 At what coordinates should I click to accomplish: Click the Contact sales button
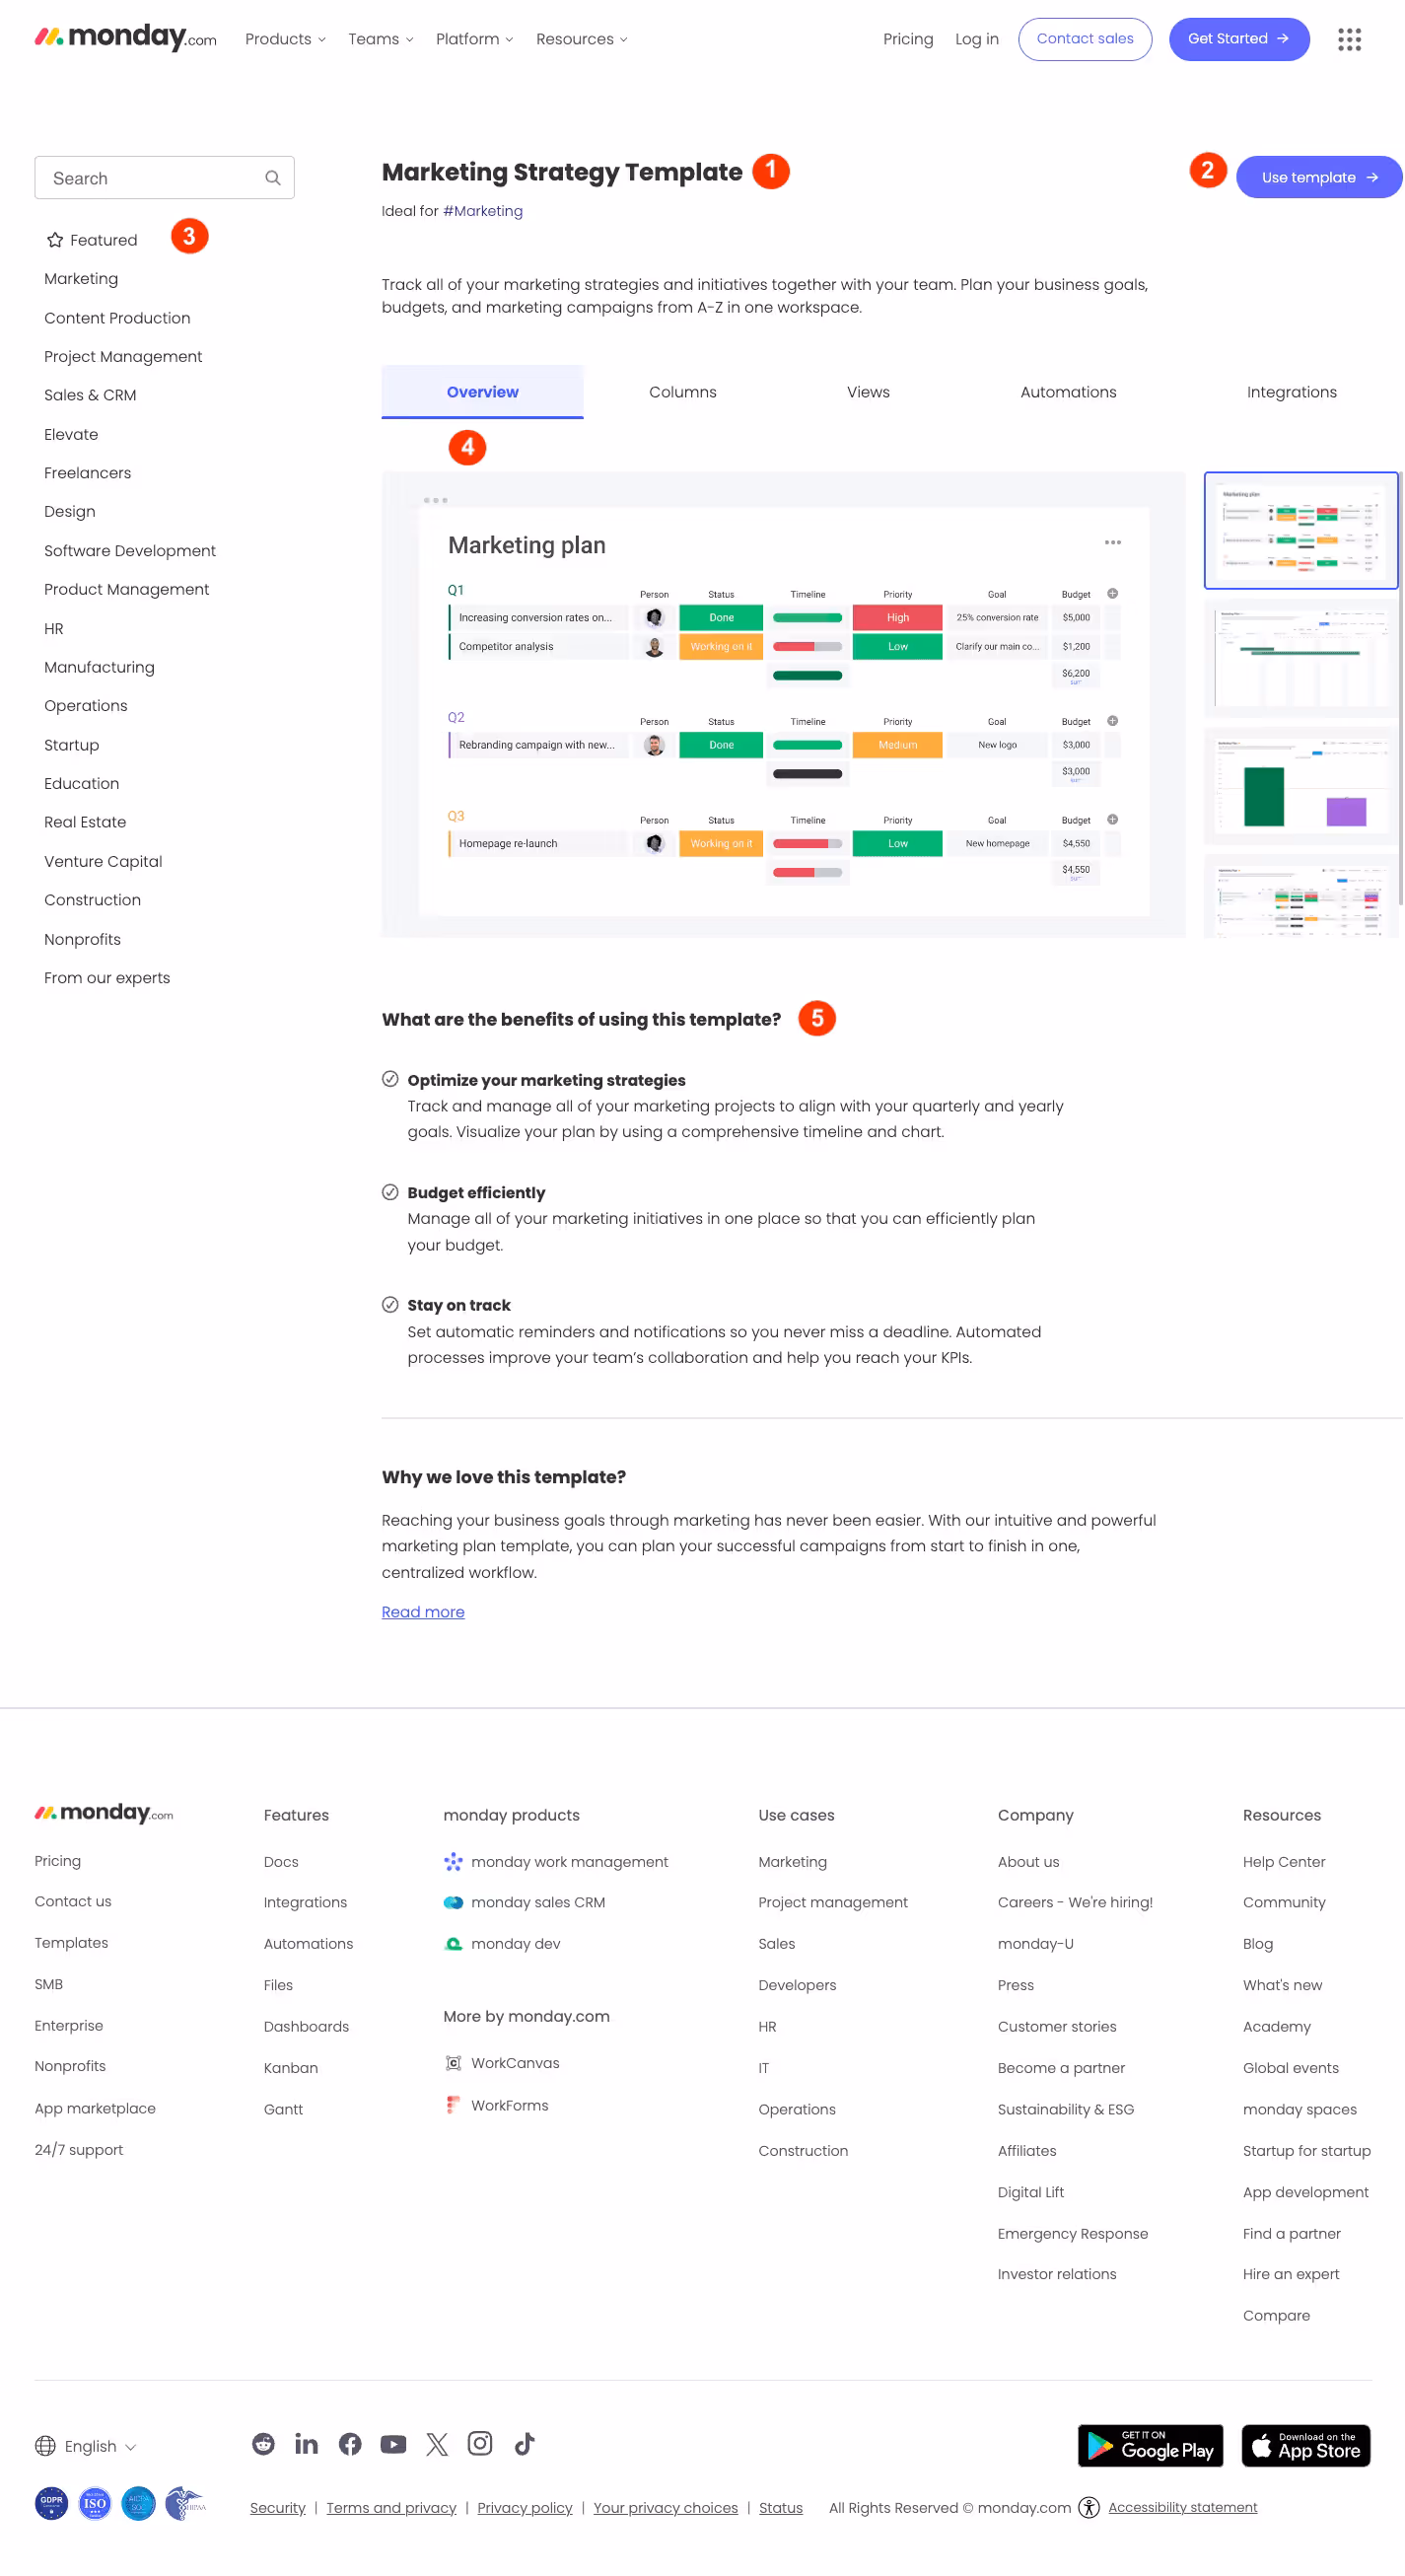[x=1084, y=39]
